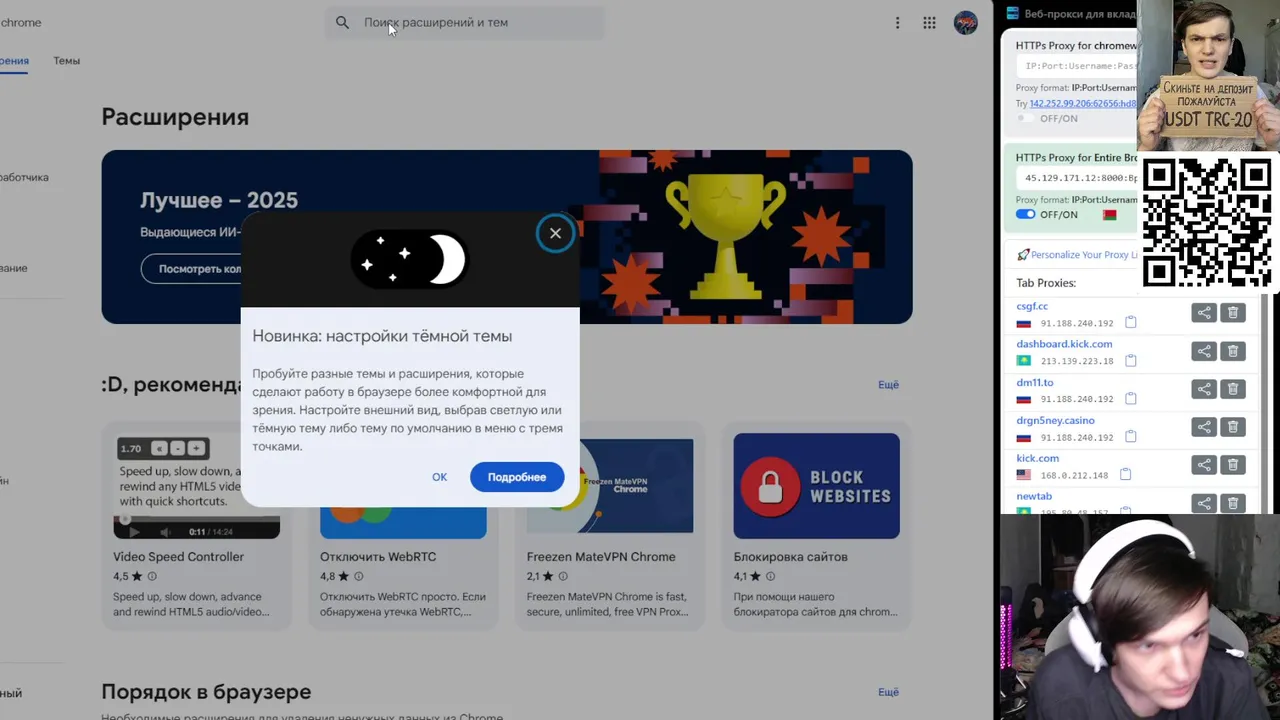
Task: Open the kick.com proxy entry
Action: pyautogui.click(x=1037, y=458)
